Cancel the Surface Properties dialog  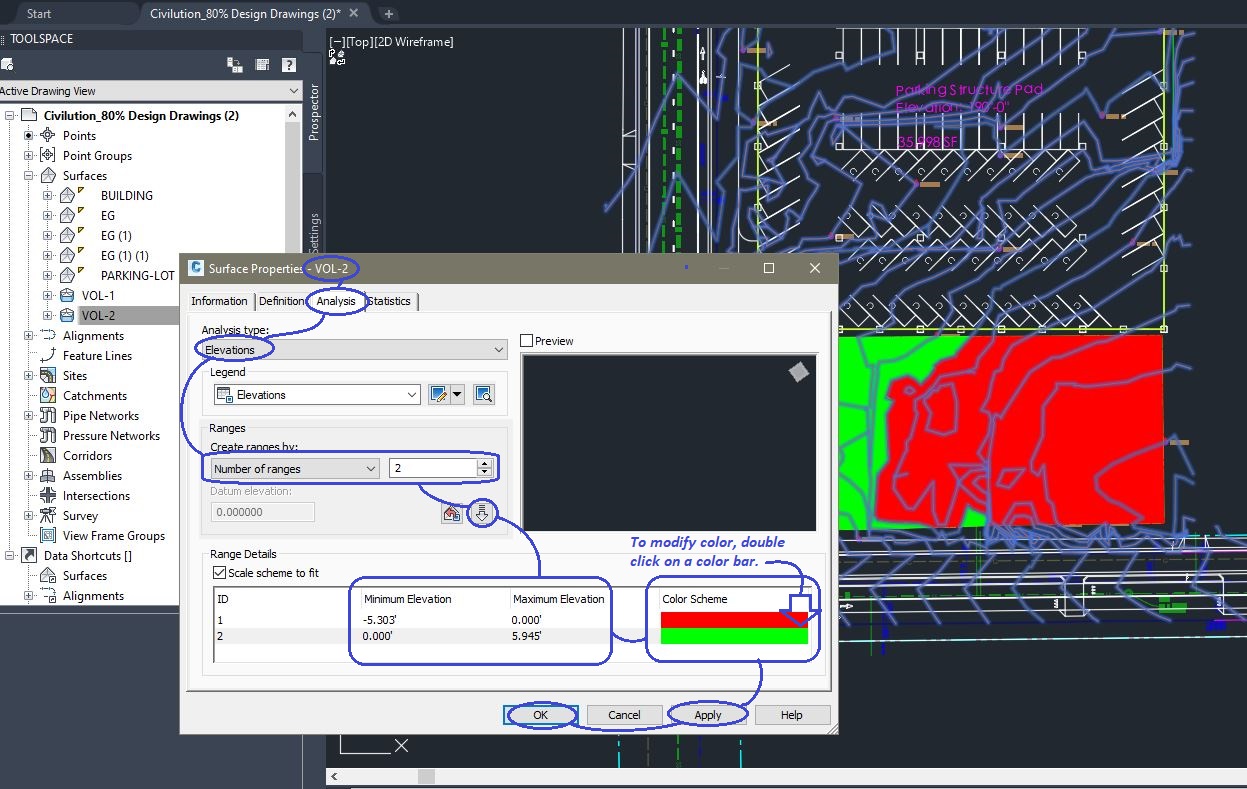pos(624,715)
